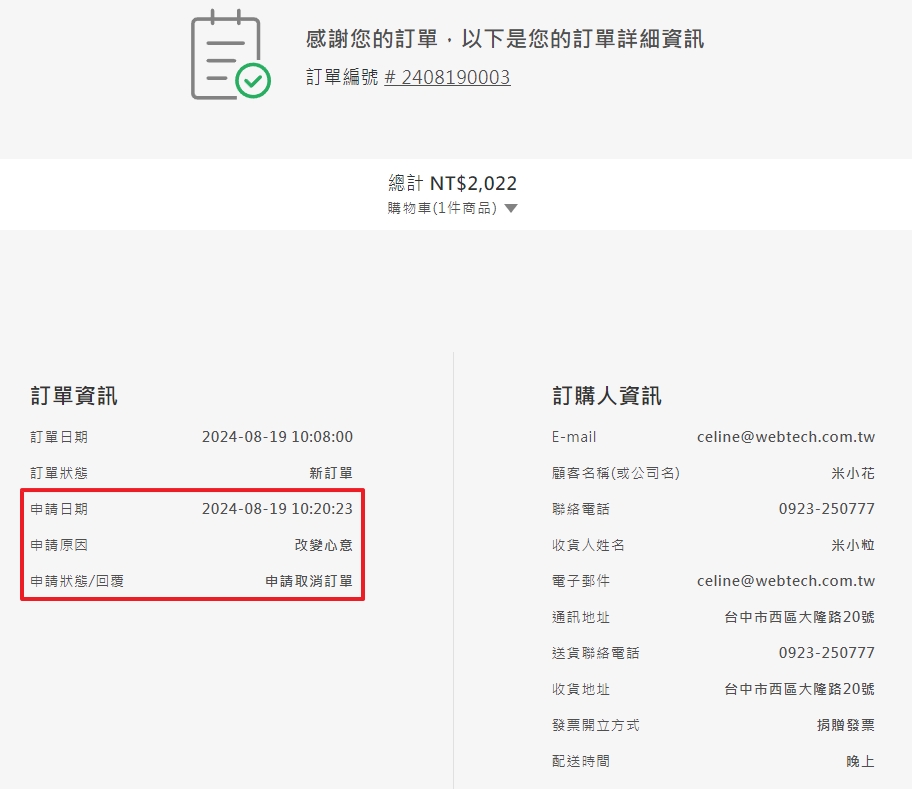This screenshot has height=789, width=912.
Task: Select the 申請取消訂單 status text
Action: [x=308, y=581]
